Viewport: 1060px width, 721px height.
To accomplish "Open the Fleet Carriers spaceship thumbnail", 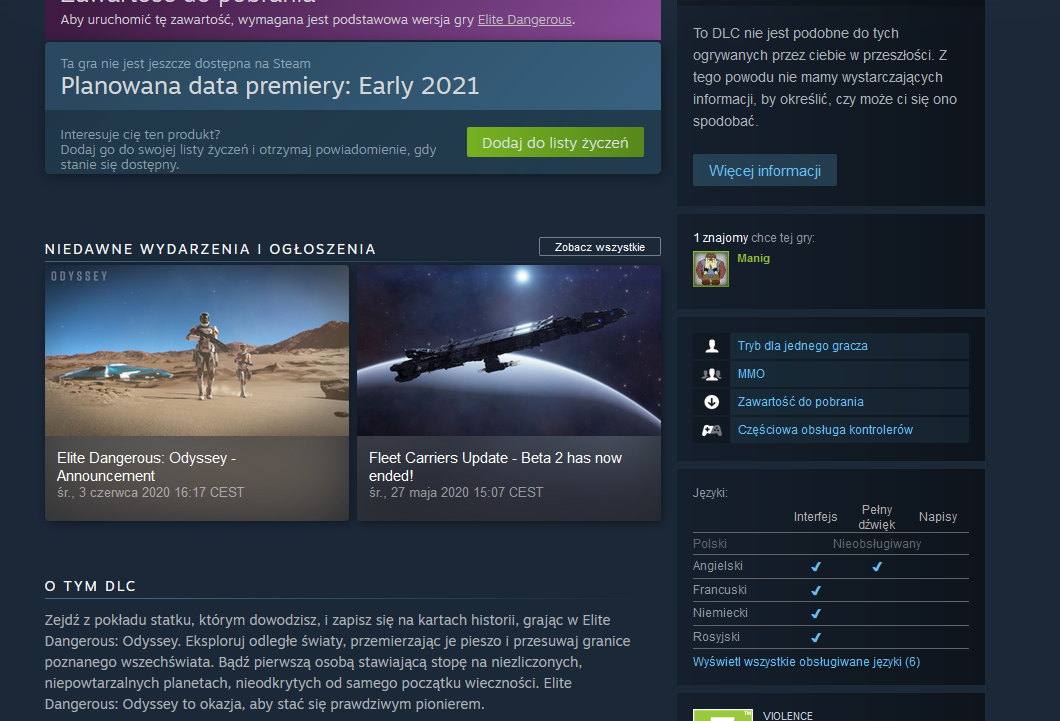I will click(509, 350).
